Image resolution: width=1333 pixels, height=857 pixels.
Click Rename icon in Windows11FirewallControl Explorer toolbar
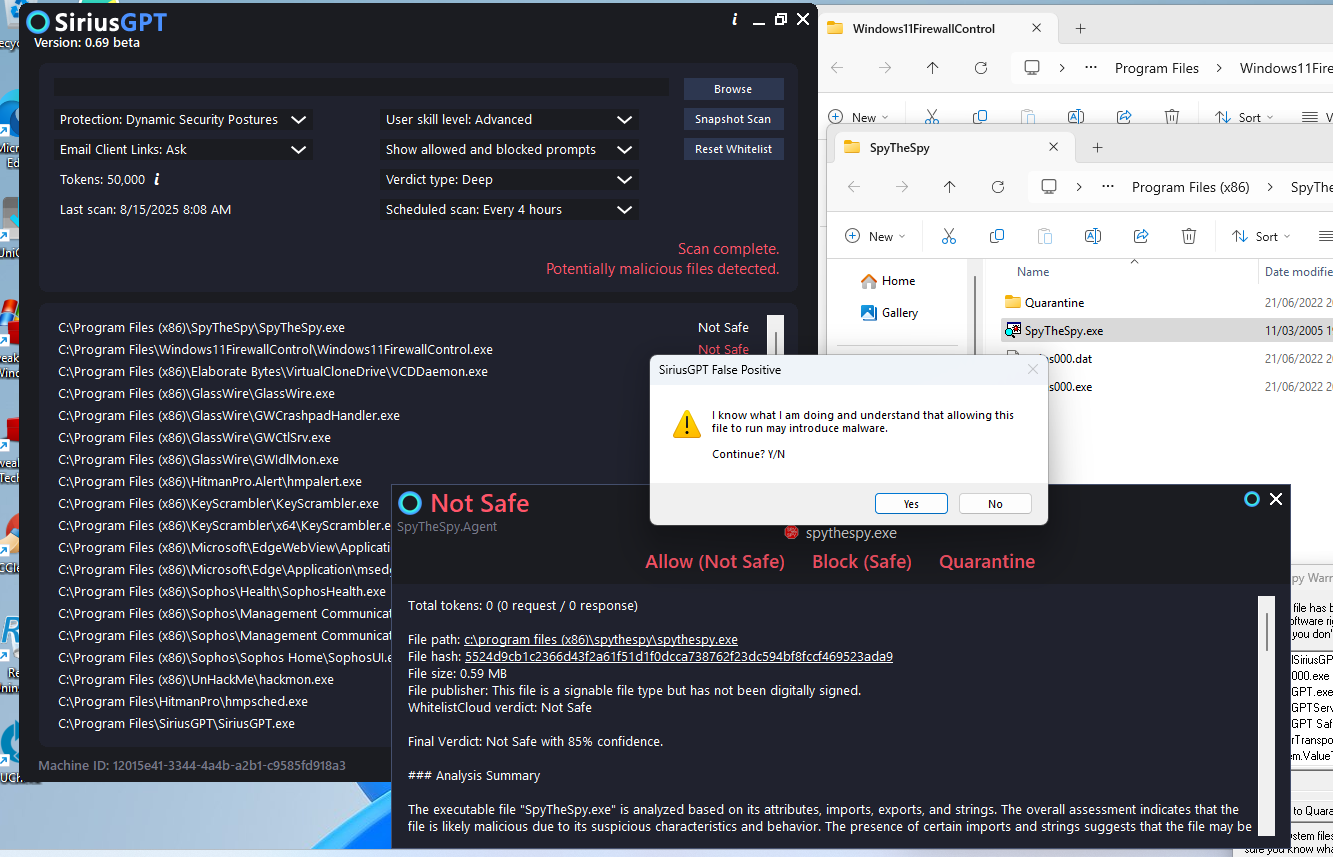pyautogui.click(x=1076, y=117)
